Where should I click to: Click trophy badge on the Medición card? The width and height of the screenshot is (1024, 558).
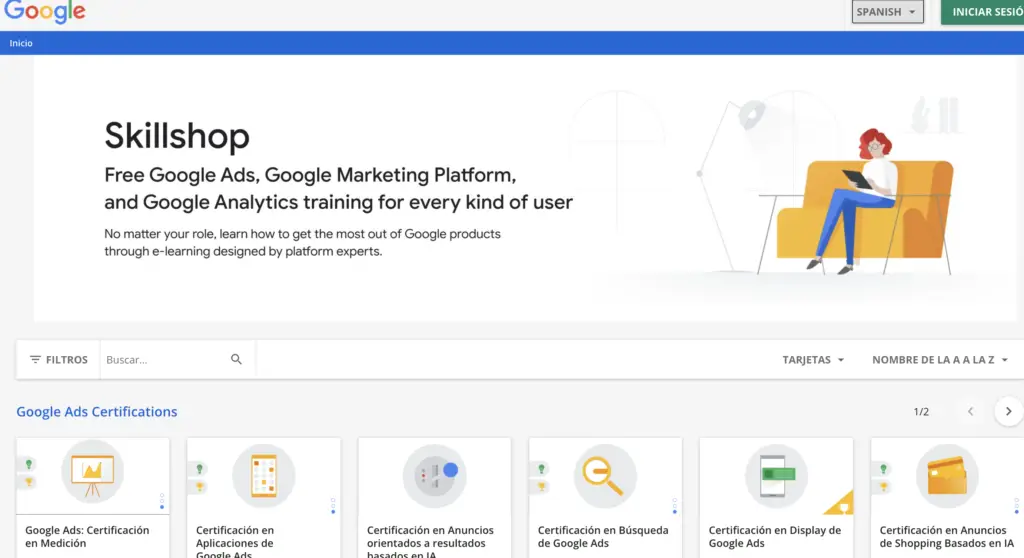(29, 482)
